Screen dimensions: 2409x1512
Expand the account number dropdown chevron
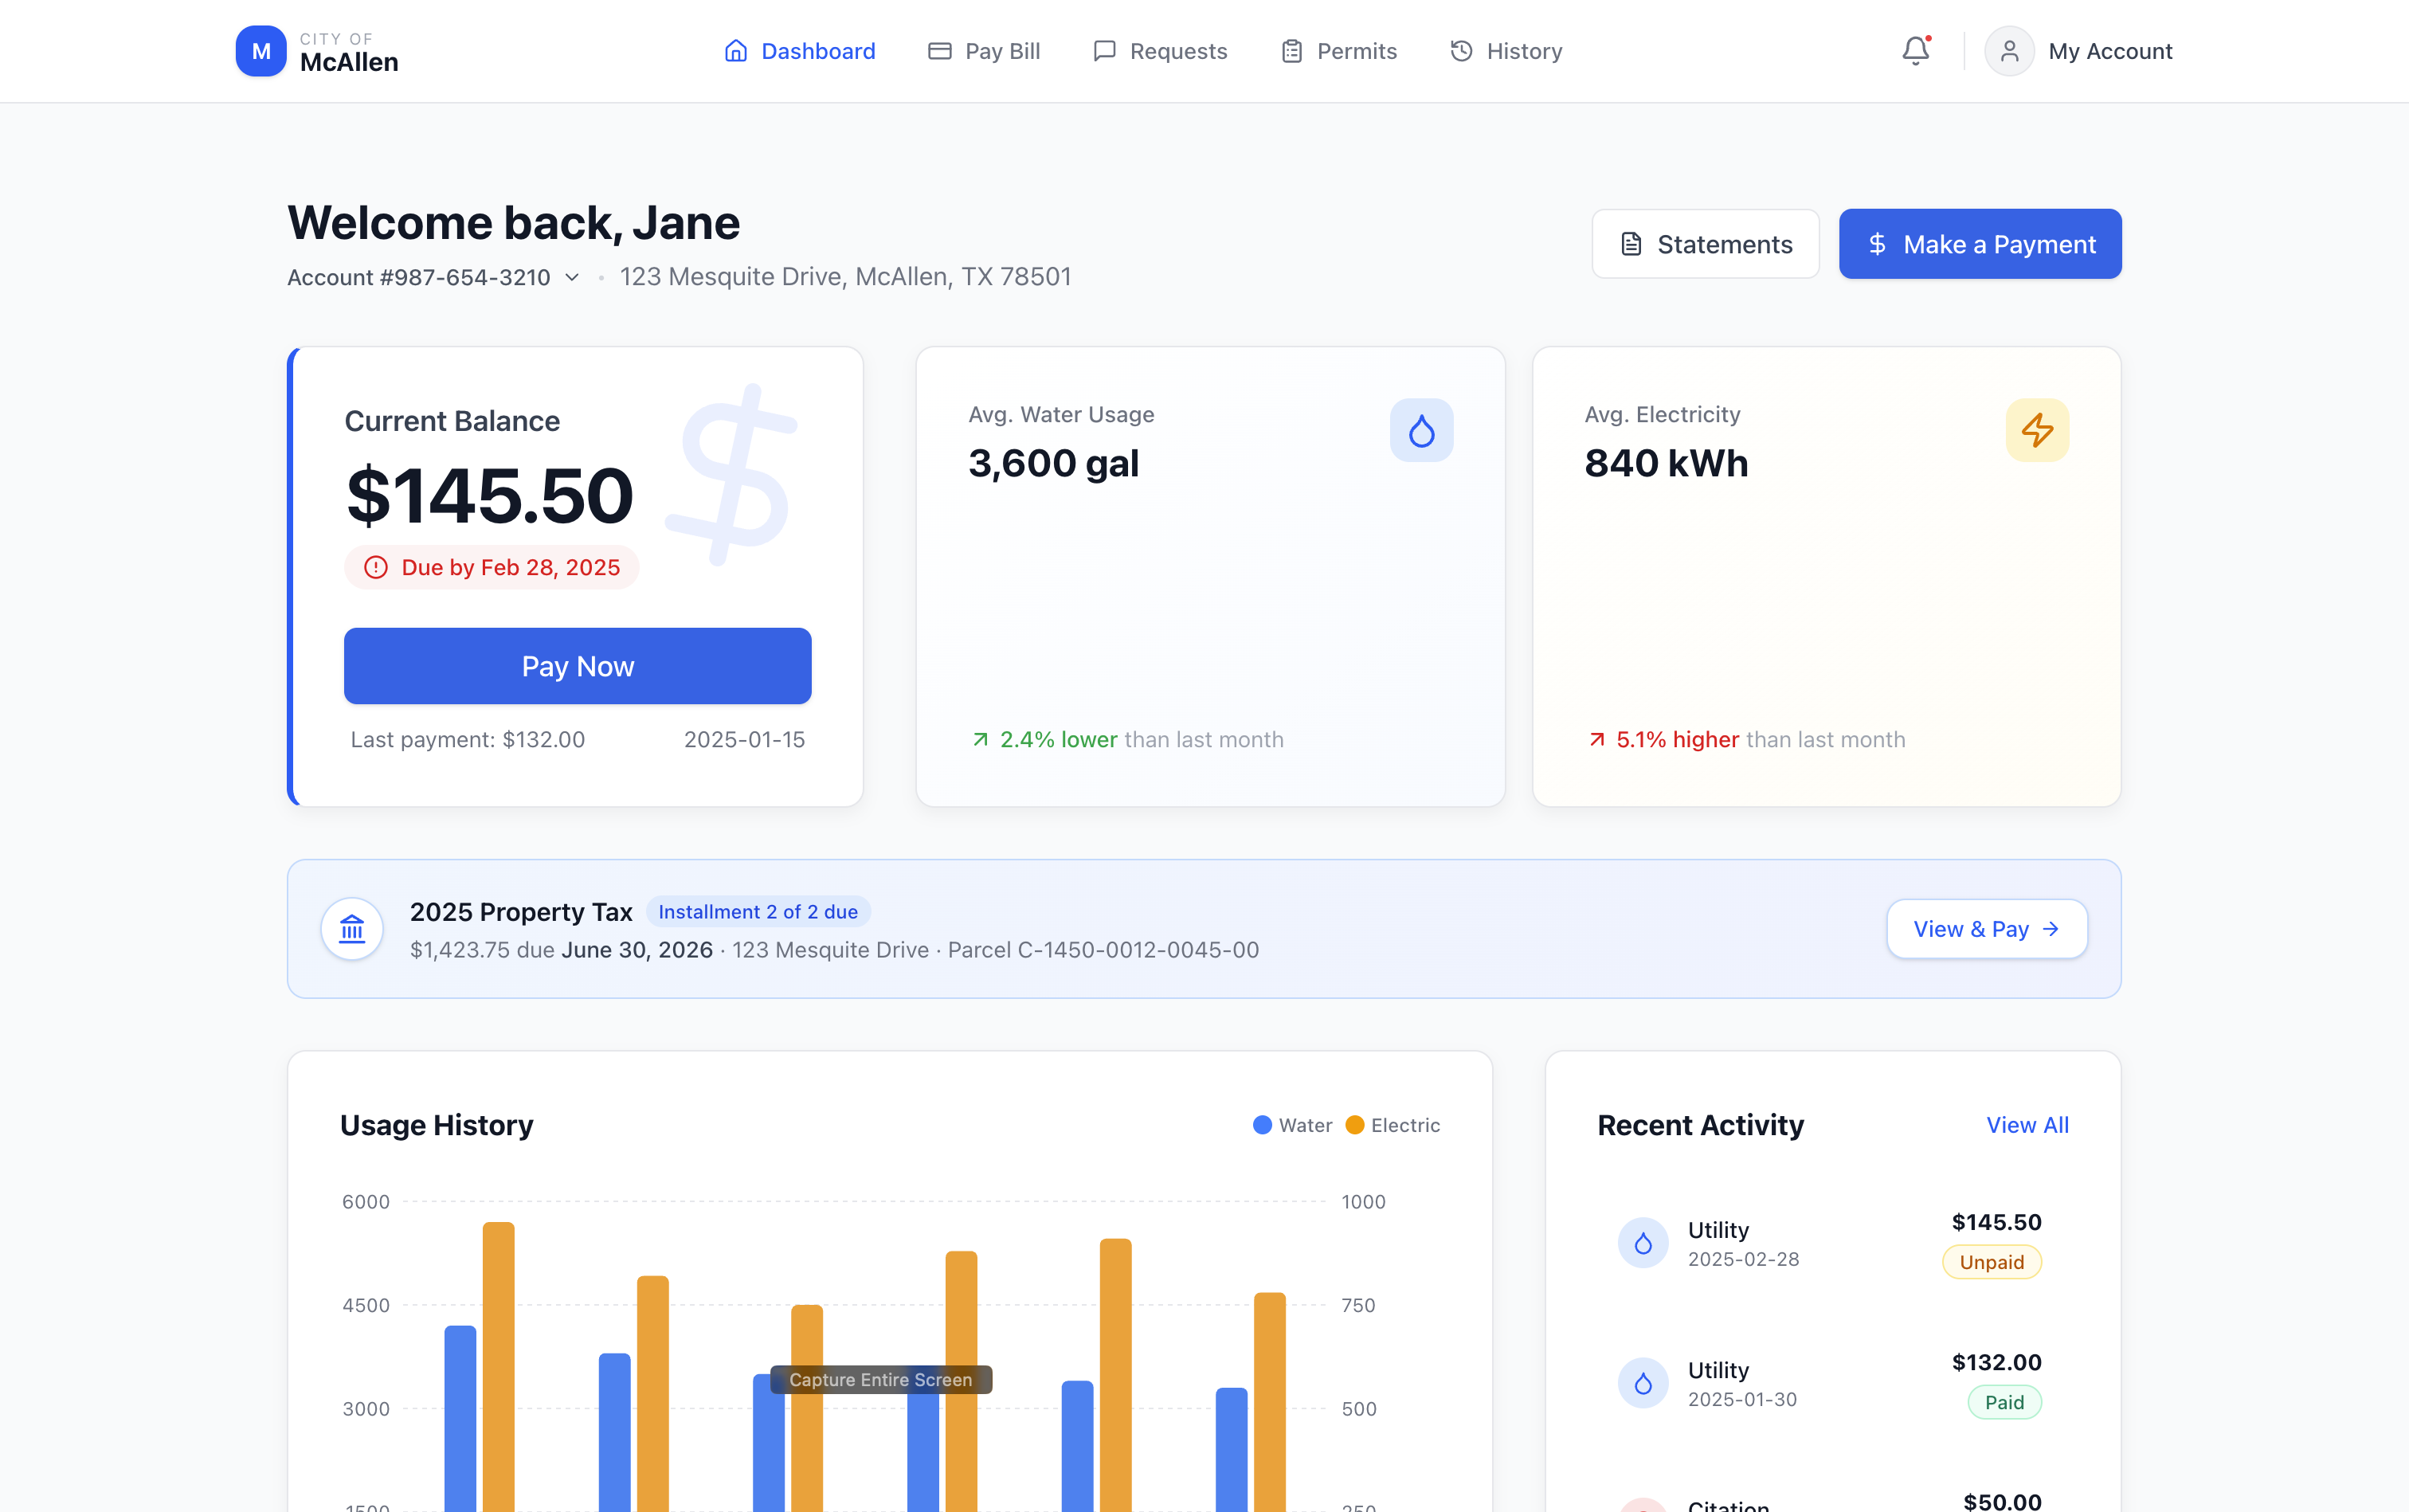pyautogui.click(x=572, y=278)
